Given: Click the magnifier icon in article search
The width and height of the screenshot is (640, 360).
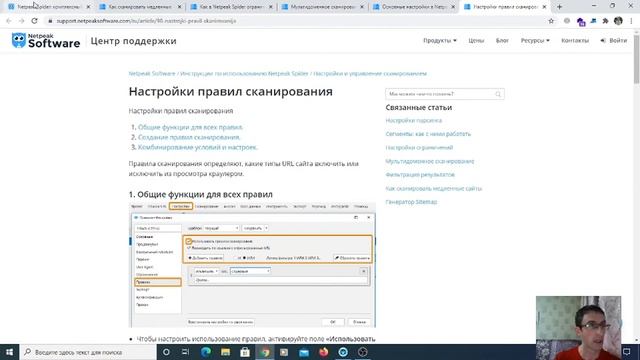Looking at the screenshot, I should [x=498, y=94].
